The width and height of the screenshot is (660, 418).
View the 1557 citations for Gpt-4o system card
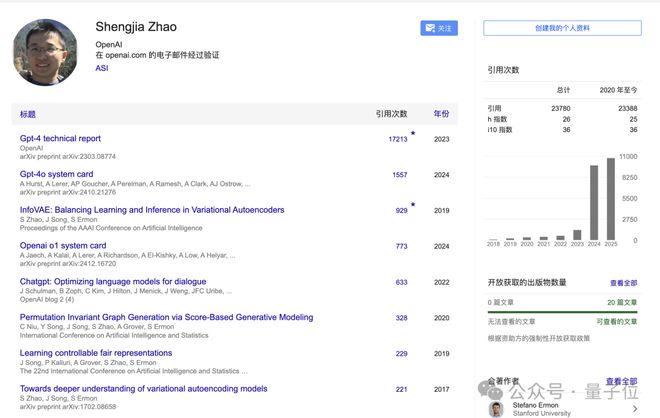399,175
